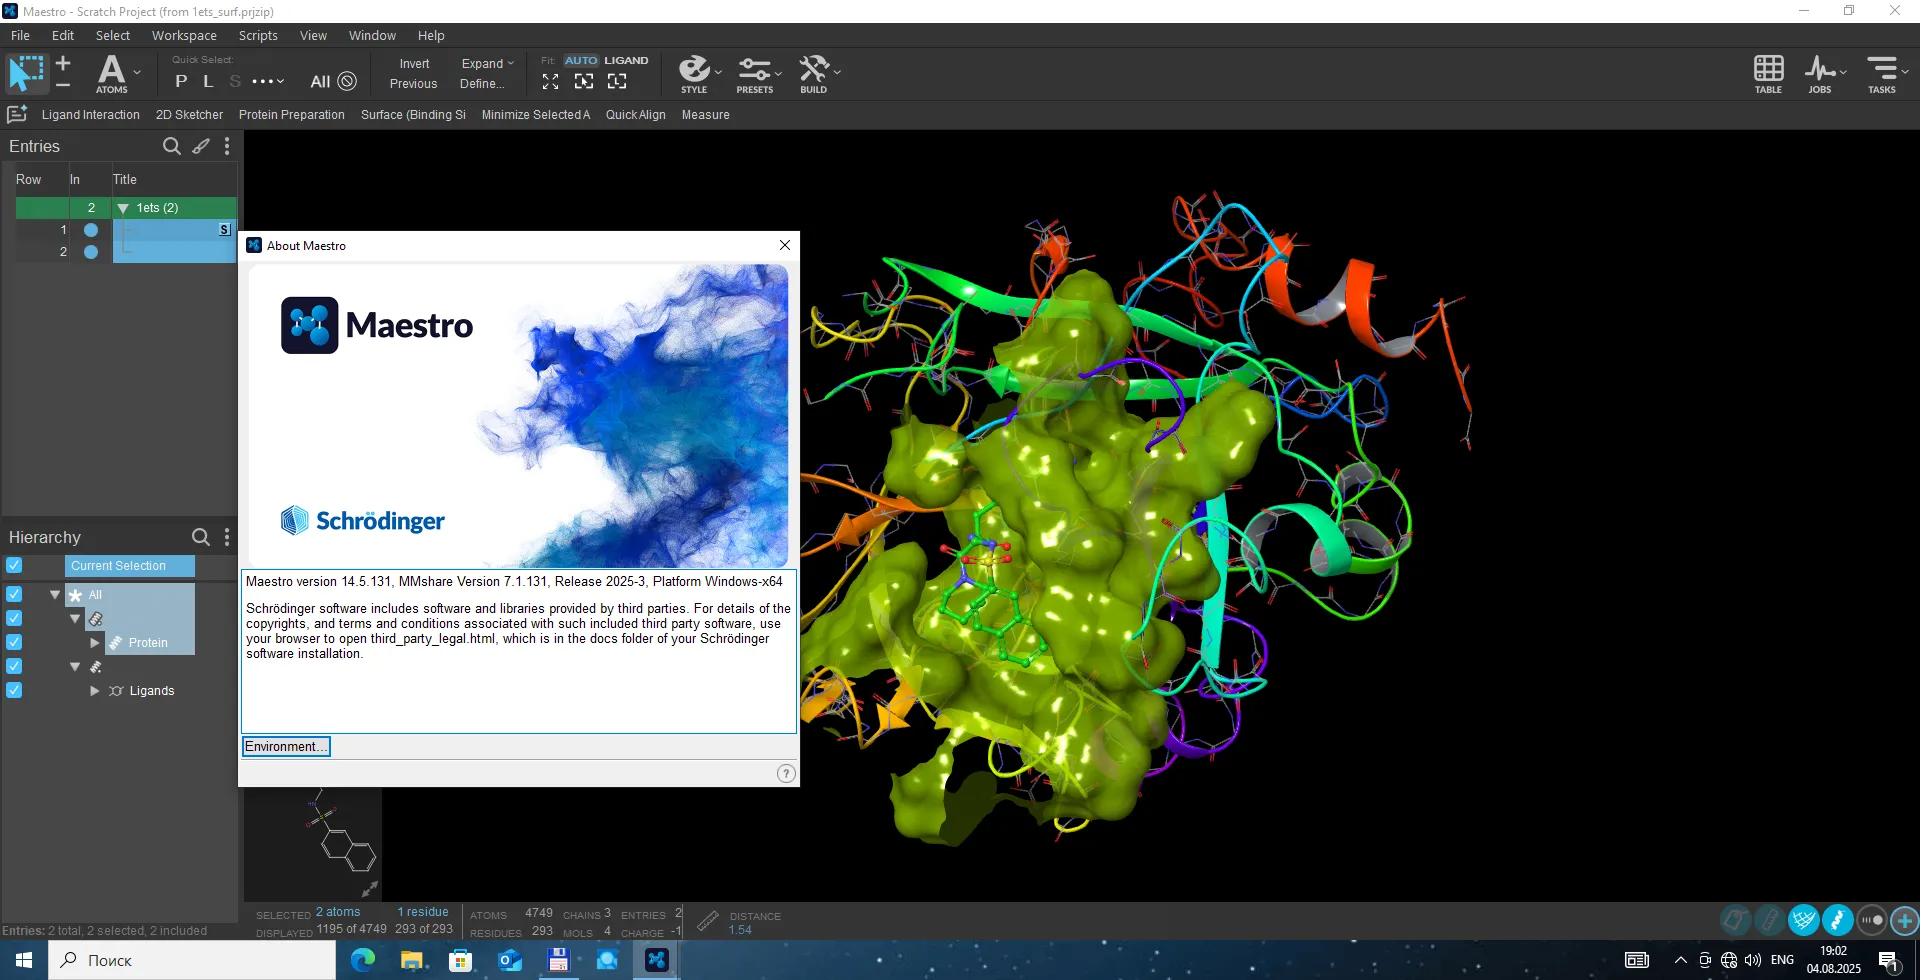
Task: Toggle the ribbons helix display icon
Action: point(1838,919)
